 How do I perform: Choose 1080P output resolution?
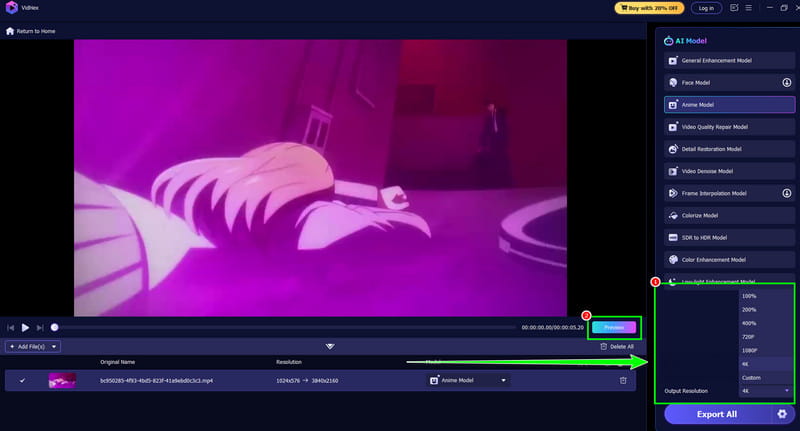766,350
